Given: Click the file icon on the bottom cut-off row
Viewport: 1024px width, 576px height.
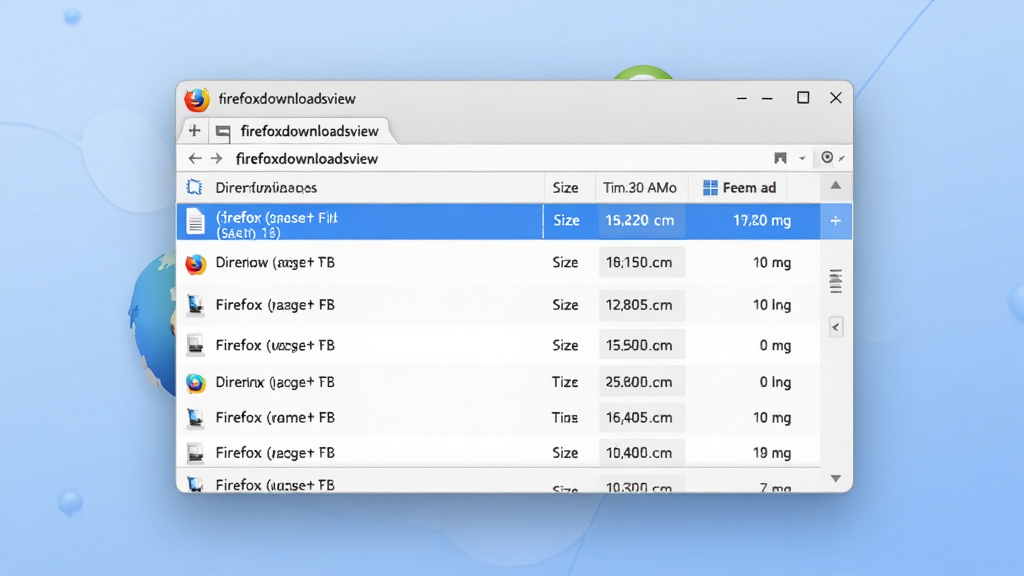Looking at the screenshot, I should click(195, 484).
